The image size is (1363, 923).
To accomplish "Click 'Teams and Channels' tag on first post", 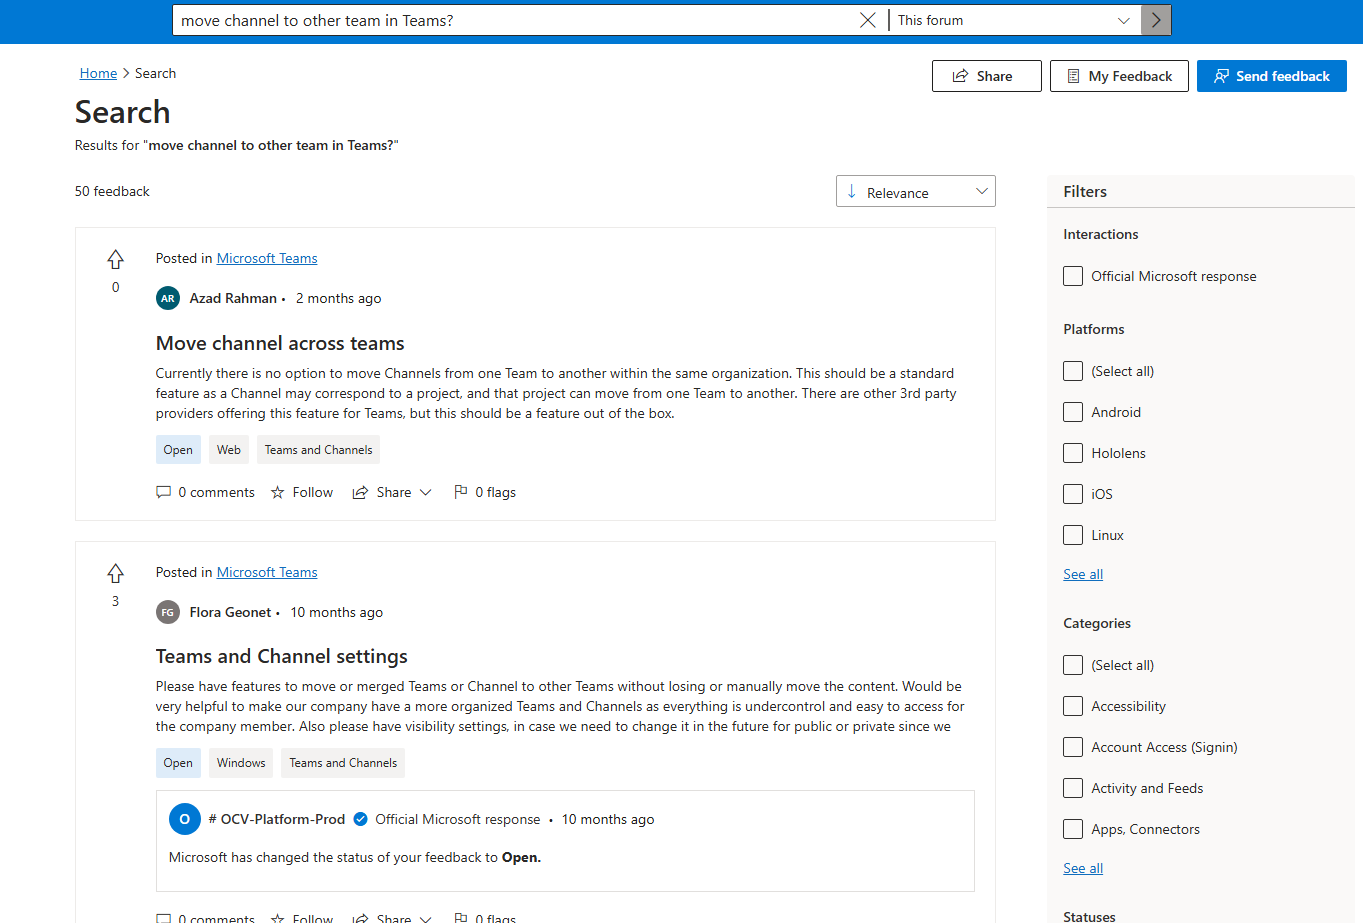I will [x=318, y=450].
